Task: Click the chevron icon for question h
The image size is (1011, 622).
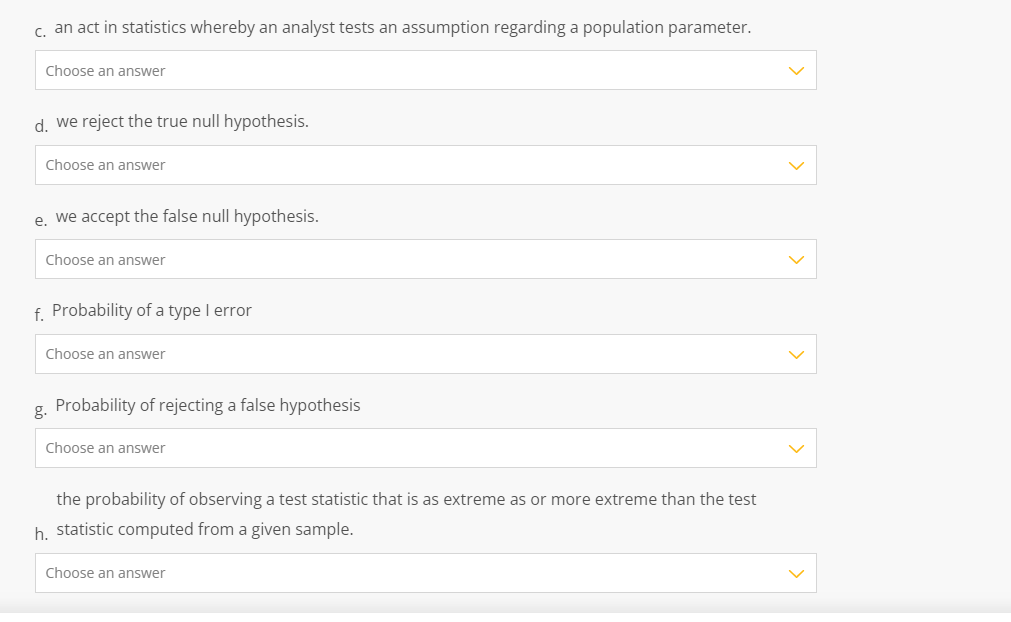Action: click(797, 573)
